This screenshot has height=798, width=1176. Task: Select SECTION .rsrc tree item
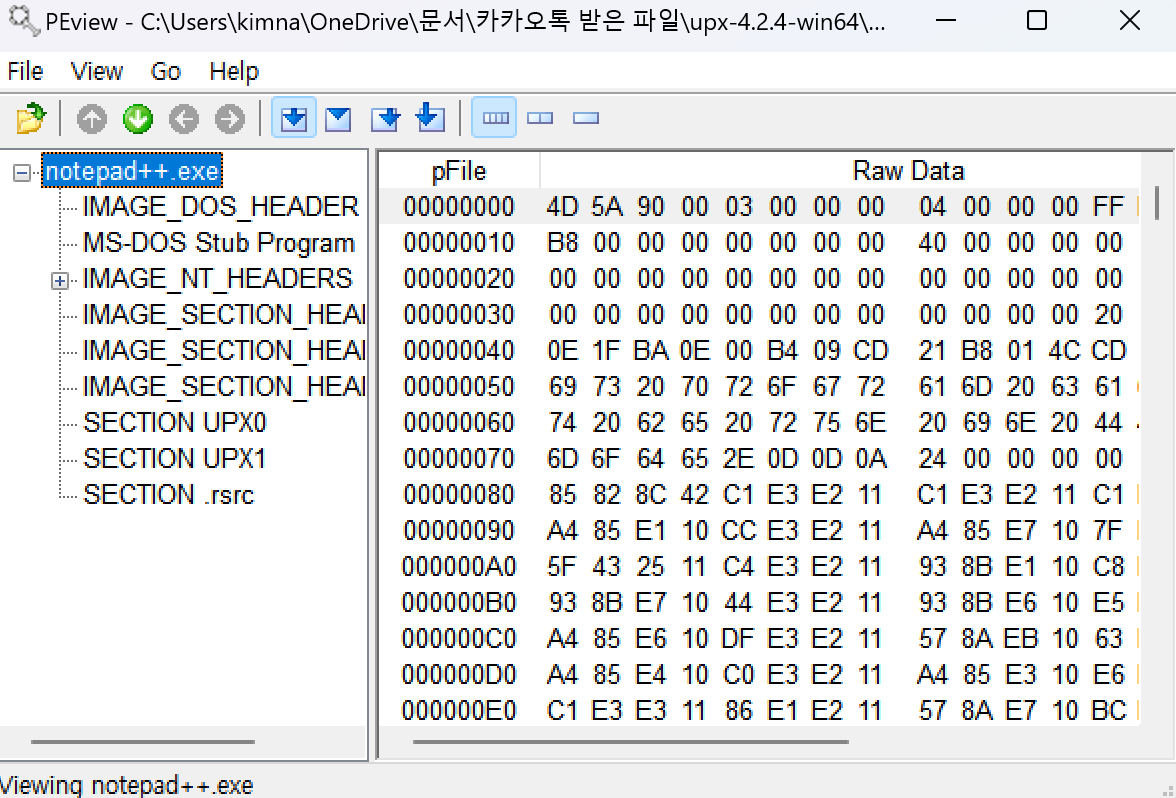(x=169, y=495)
